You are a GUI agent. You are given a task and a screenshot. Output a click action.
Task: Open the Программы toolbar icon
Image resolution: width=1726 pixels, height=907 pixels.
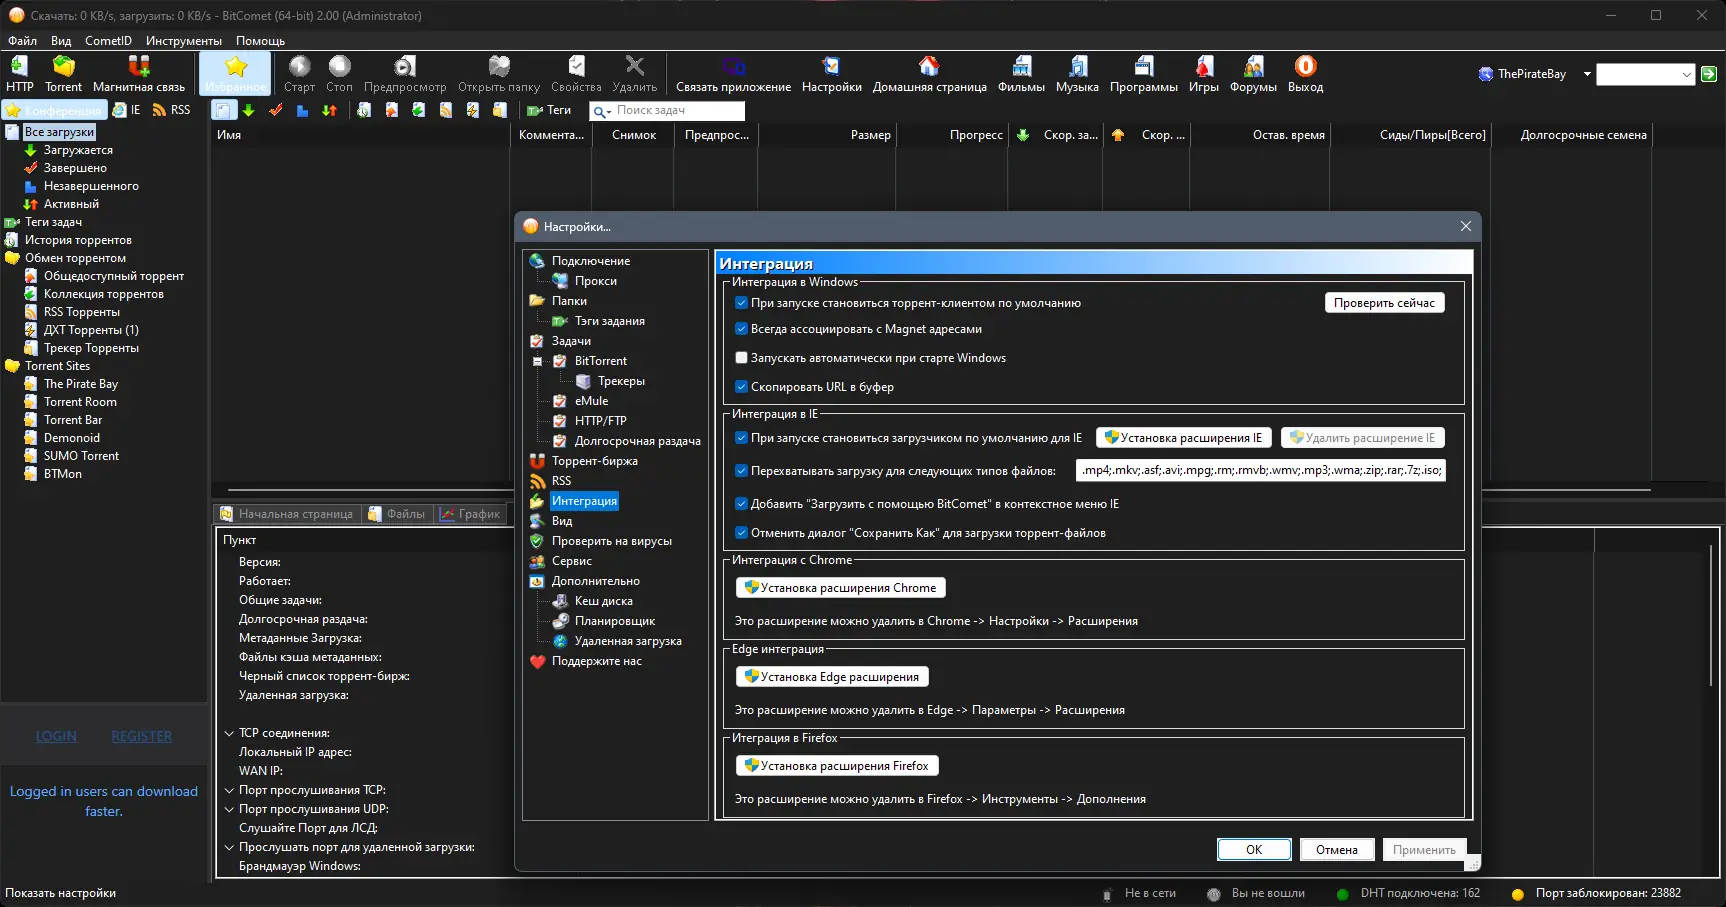1143,74
